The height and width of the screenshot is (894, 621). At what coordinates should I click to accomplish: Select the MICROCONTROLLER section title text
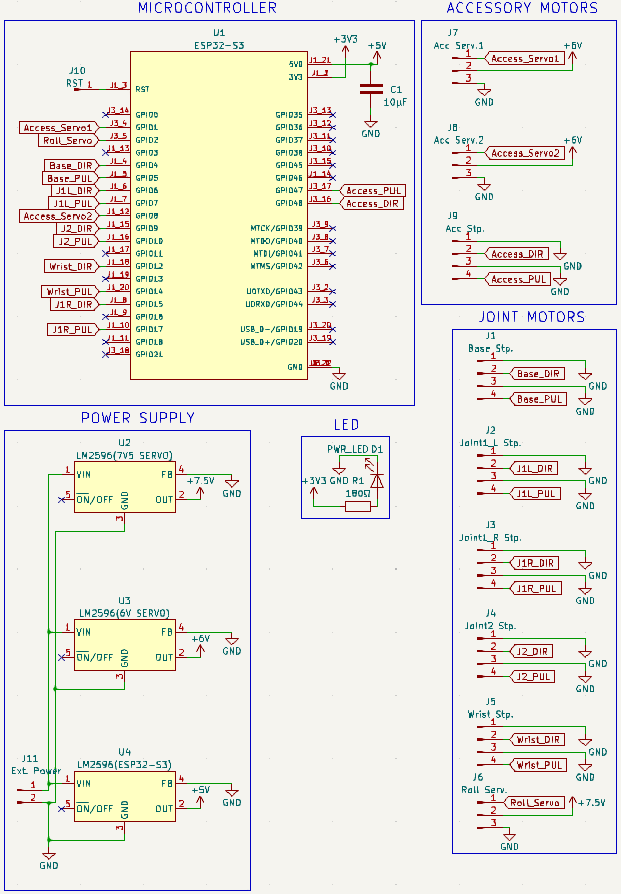click(208, 8)
